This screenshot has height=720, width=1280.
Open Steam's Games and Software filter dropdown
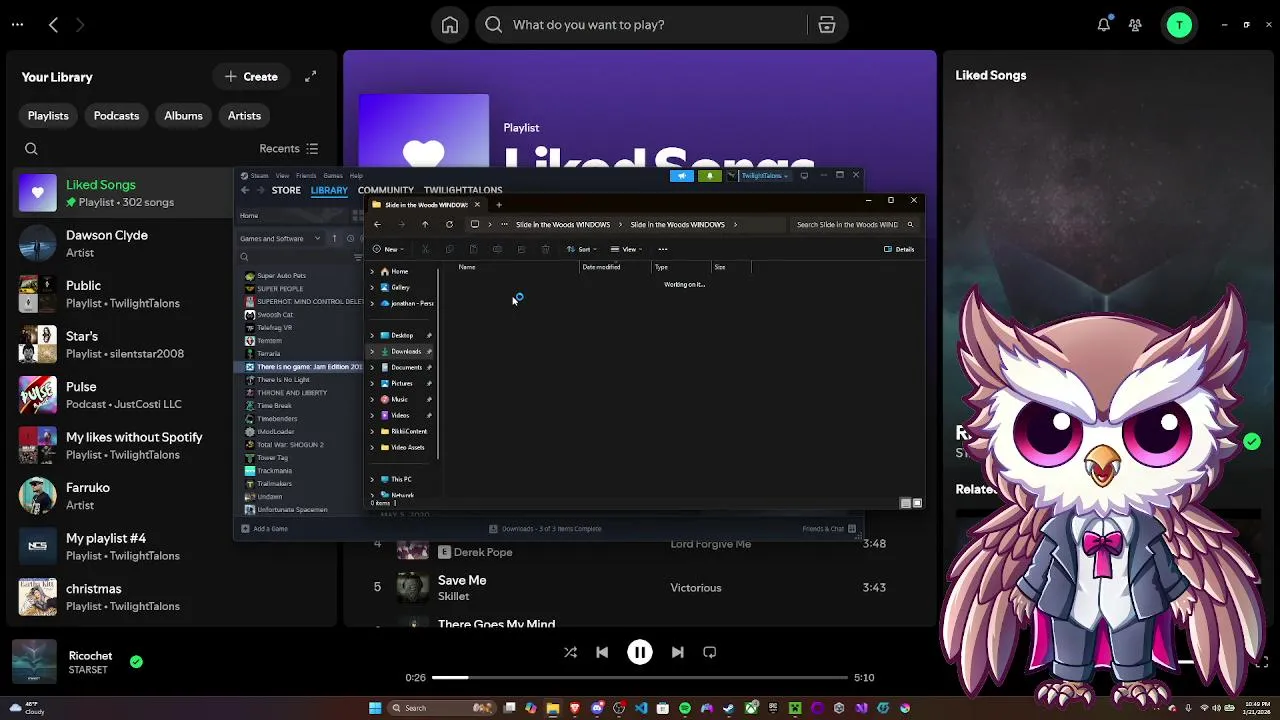point(280,238)
